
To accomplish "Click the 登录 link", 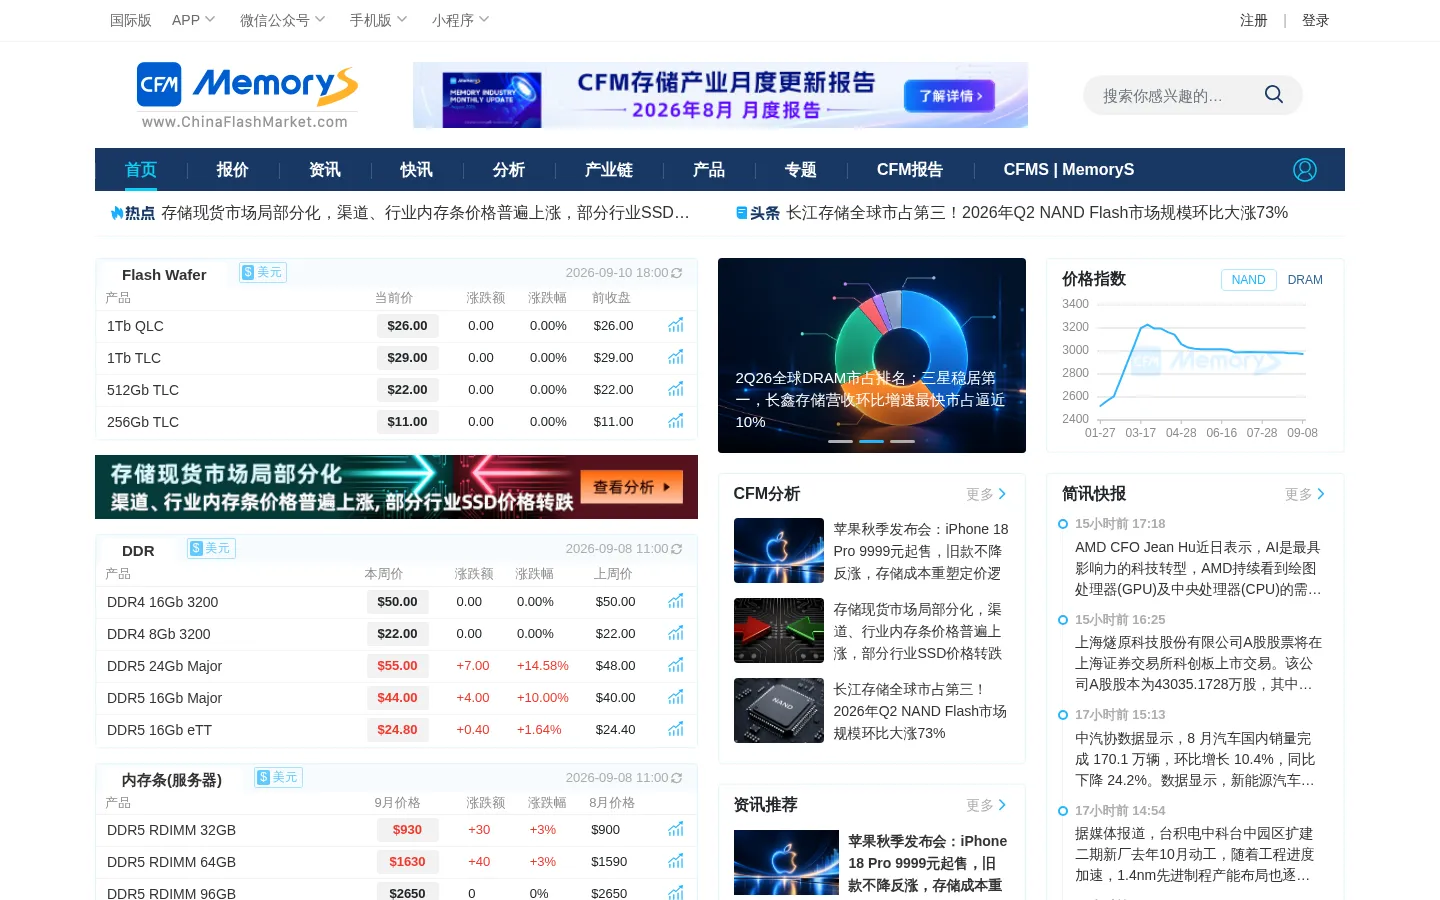I will (x=1316, y=20).
